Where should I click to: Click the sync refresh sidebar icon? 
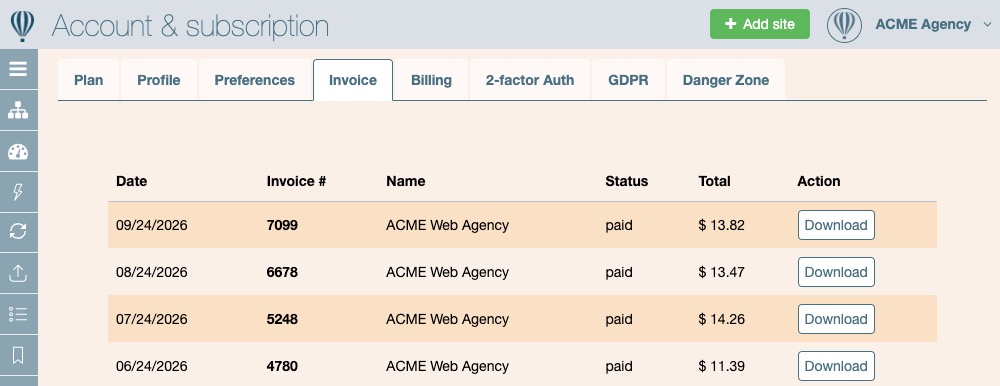18,232
